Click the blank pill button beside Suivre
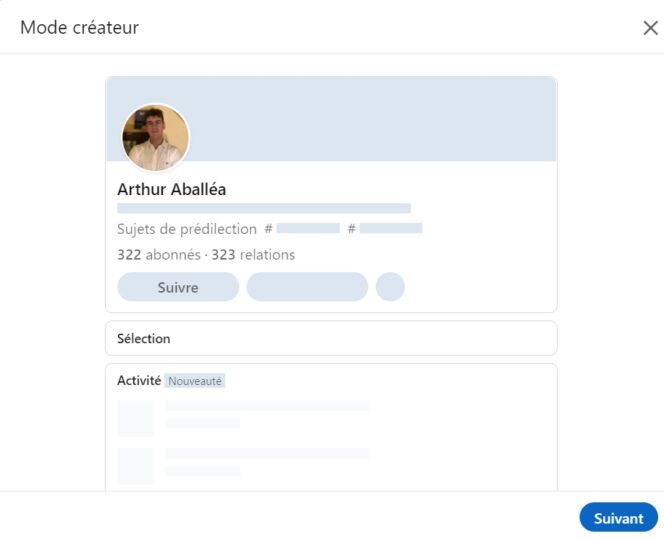The height and width of the screenshot is (539, 664). pos(307,287)
